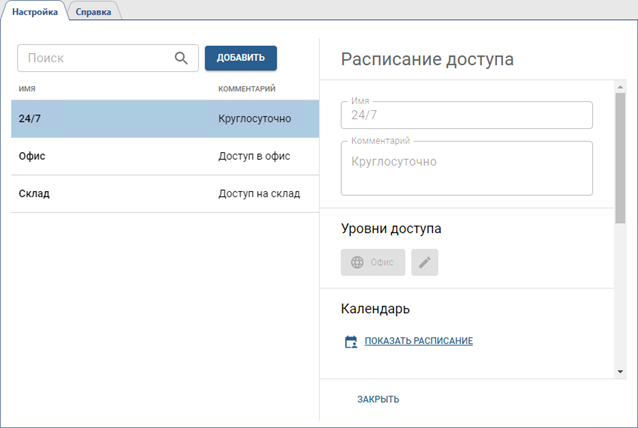Sort by the КОММЕНТАРИЙ column header
Viewport: 638px width, 428px height.
pos(247,89)
